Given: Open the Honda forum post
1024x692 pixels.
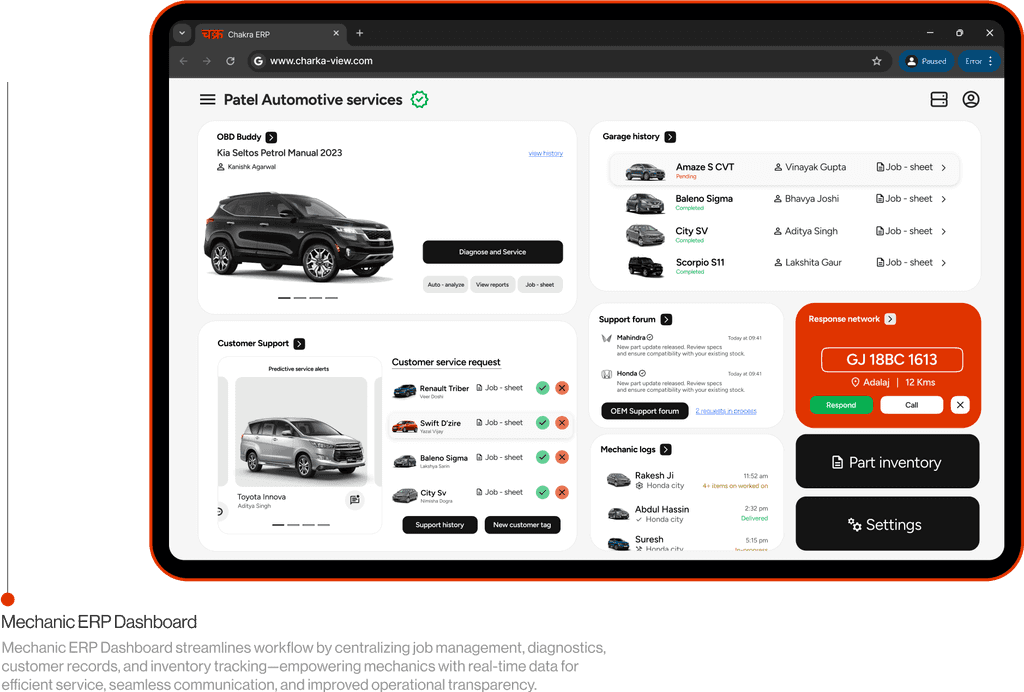Looking at the screenshot, I should pos(681,382).
